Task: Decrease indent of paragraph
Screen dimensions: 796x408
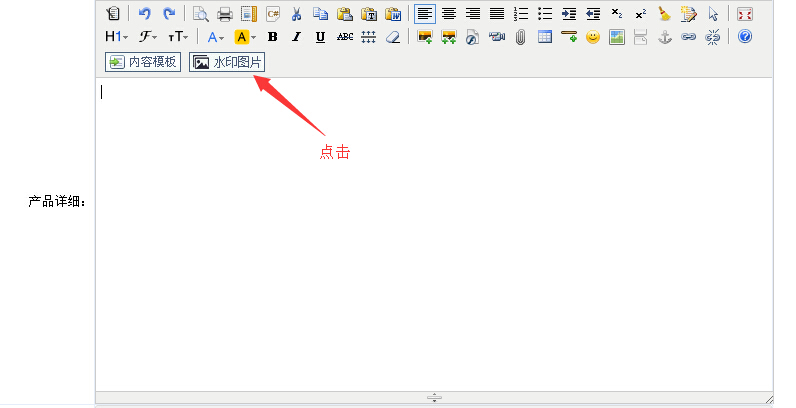Action: click(593, 14)
